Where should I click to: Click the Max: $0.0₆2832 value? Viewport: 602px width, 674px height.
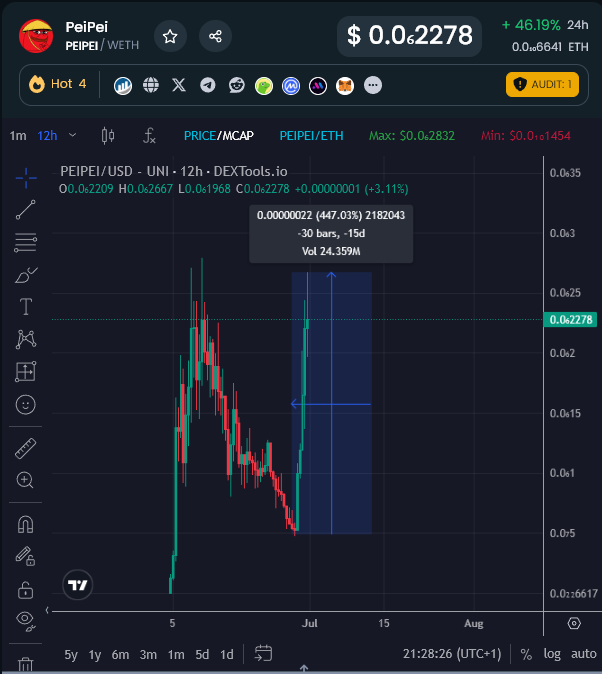pyautogui.click(x=412, y=136)
